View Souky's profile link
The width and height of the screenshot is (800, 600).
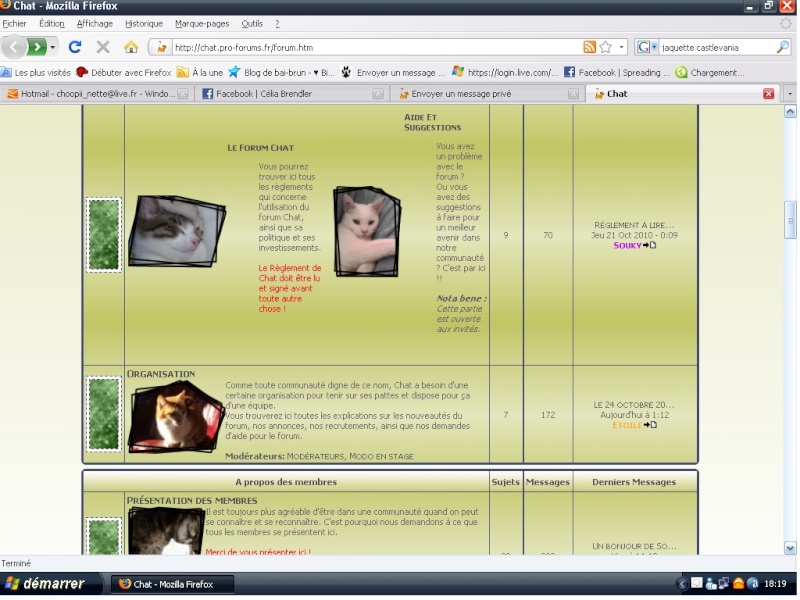627,245
